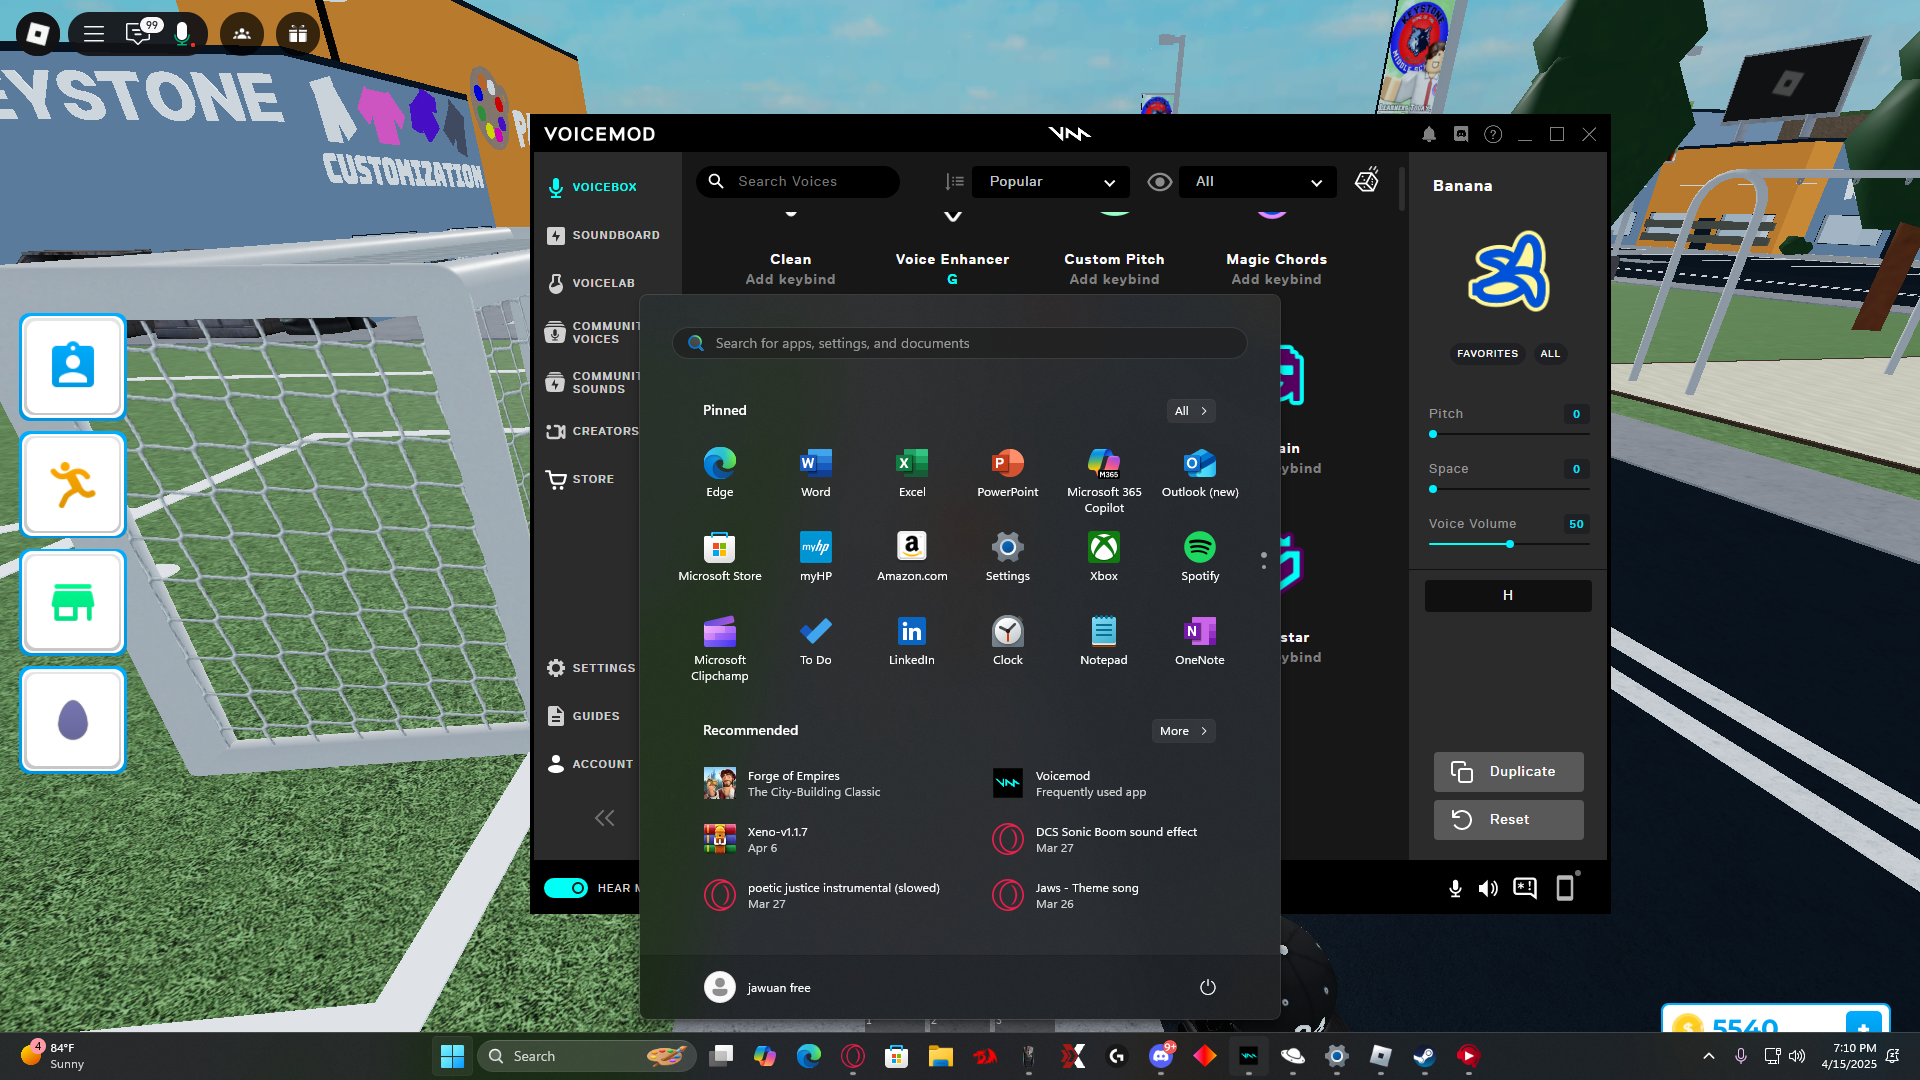Viewport: 1920px width, 1080px height.
Task: Toggle the Hear Myself switch
Action: tap(566, 888)
